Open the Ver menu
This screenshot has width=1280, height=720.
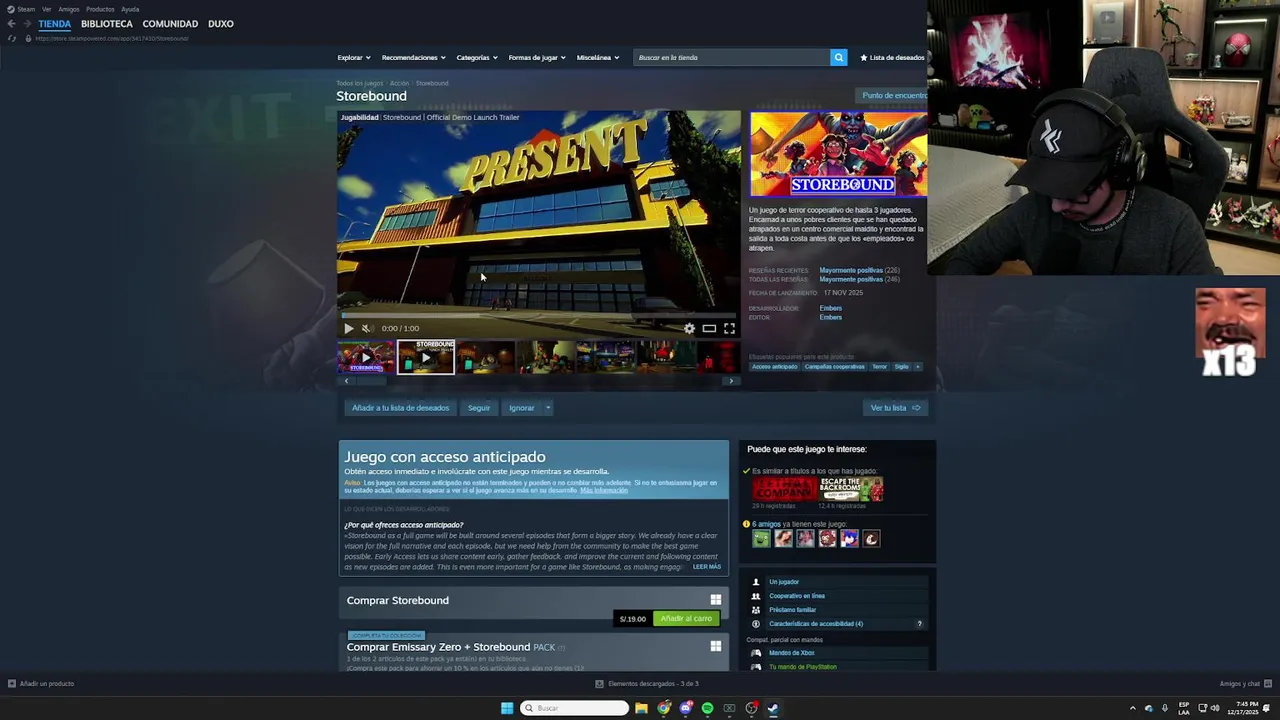pos(47,9)
